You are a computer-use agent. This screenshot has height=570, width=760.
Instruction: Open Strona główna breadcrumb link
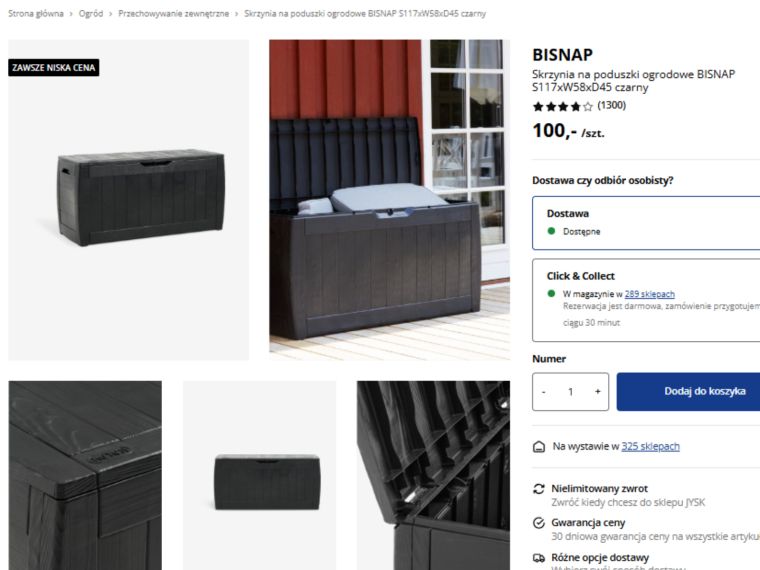[36, 14]
